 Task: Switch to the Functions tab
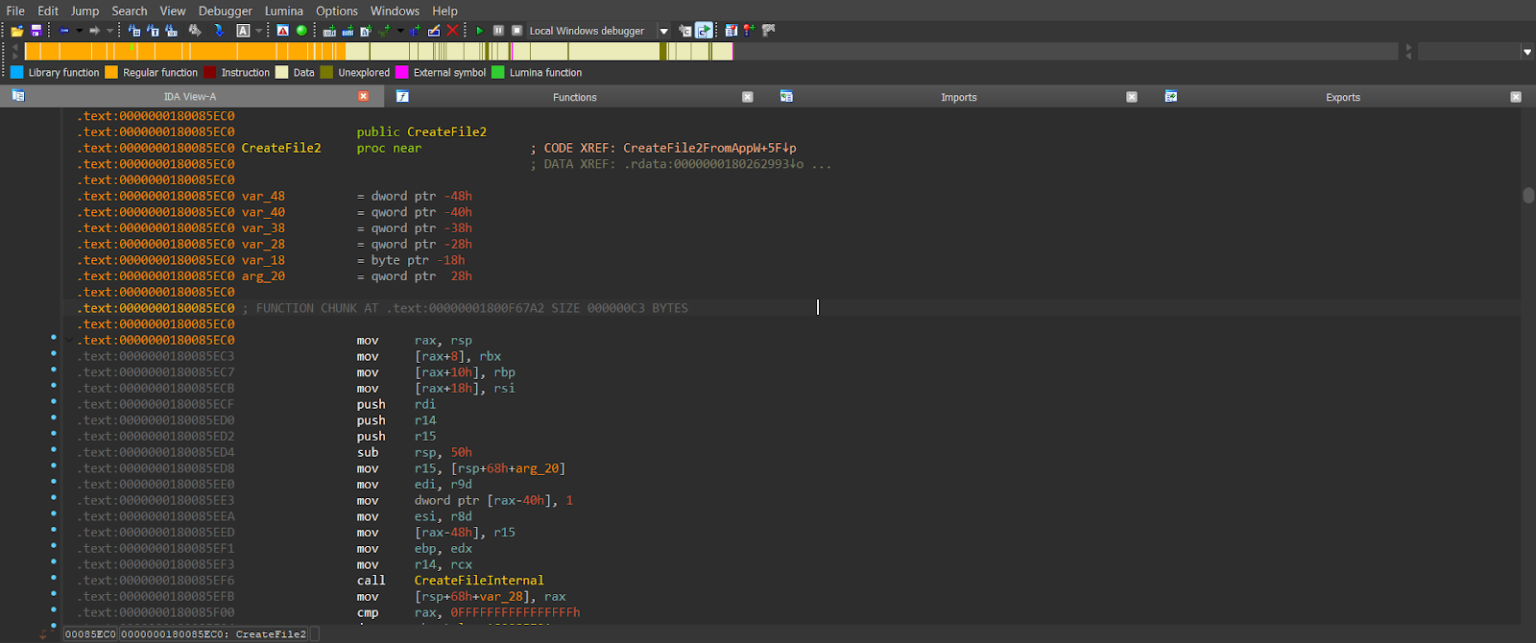(574, 97)
